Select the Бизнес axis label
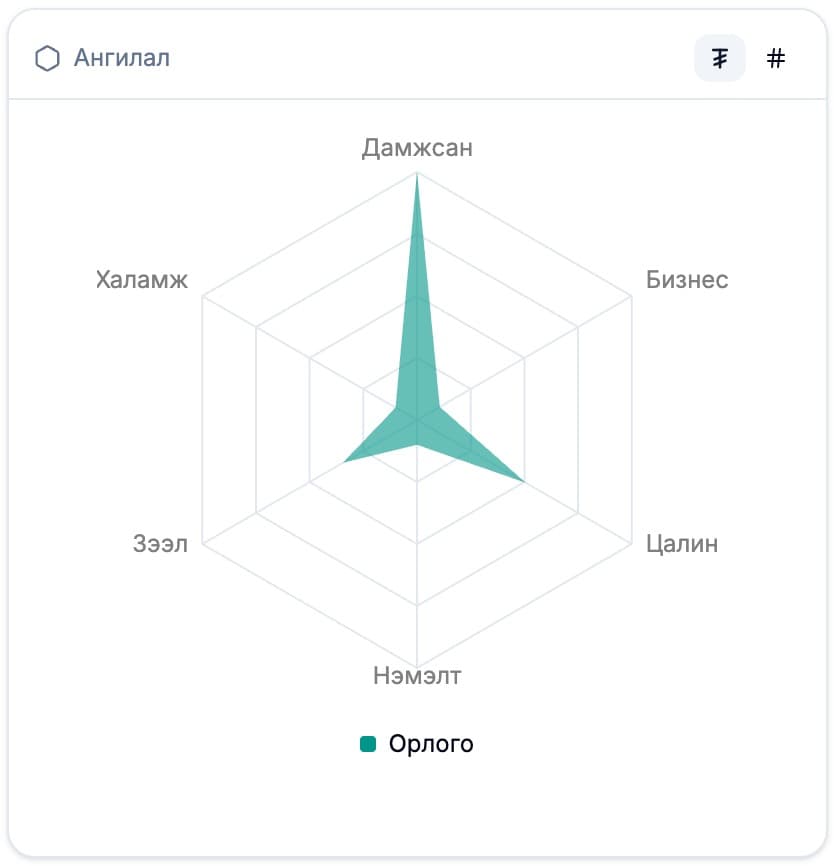 click(x=687, y=279)
